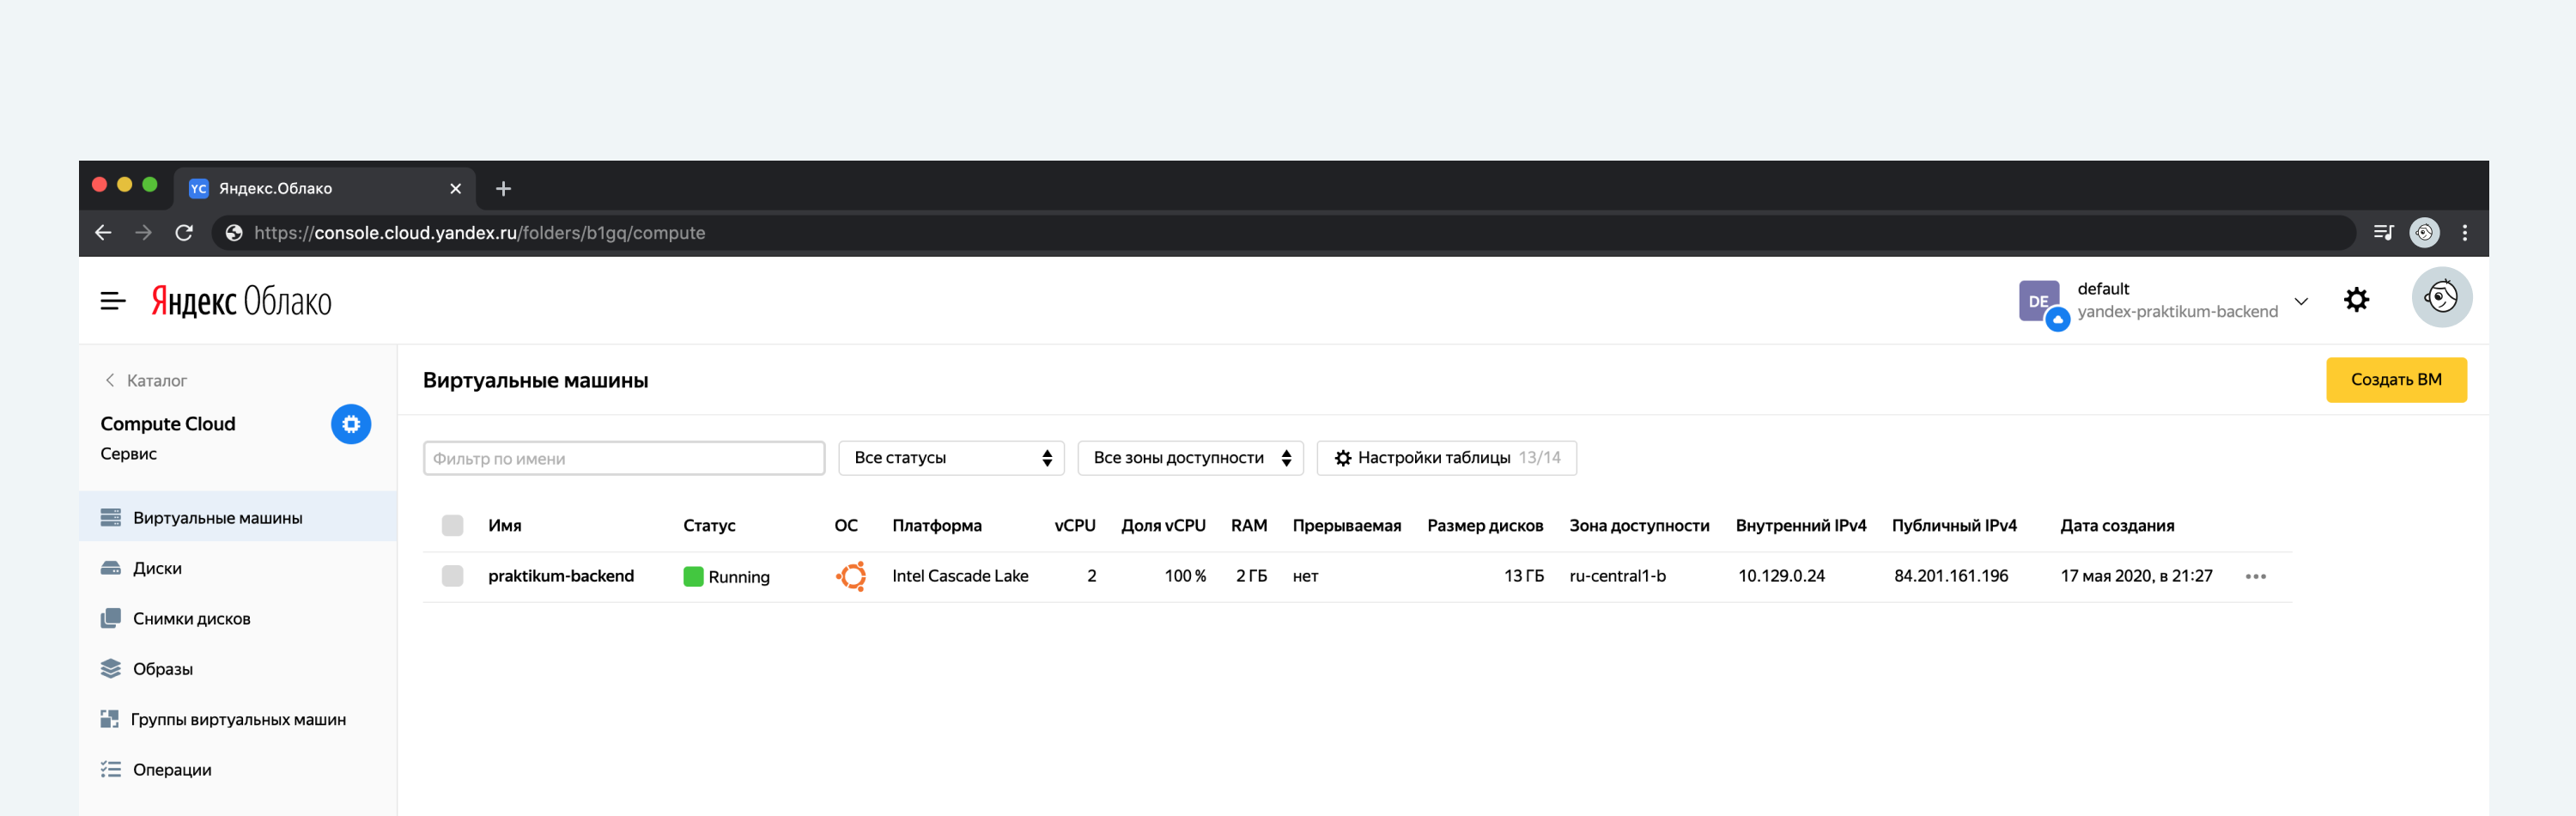Close the Яндекс.Облако browser tab

pyautogui.click(x=455, y=189)
